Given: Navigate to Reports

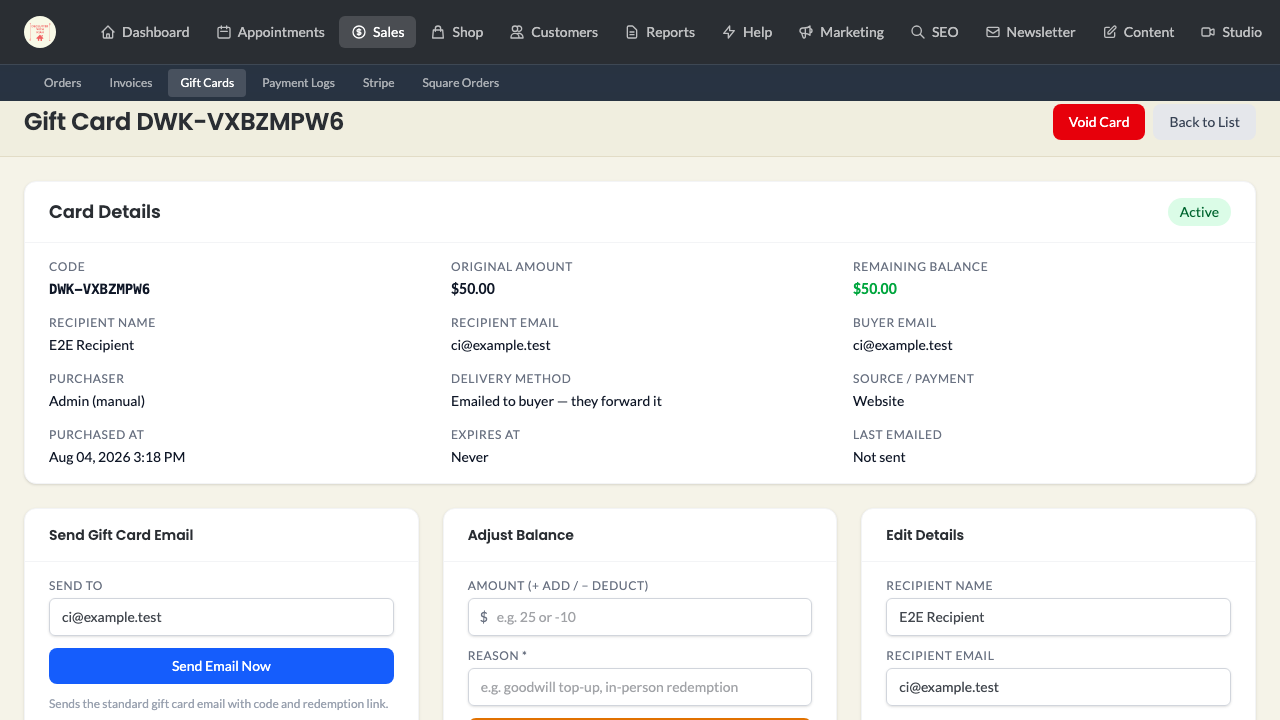Looking at the screenshot, I should (660, 32).
